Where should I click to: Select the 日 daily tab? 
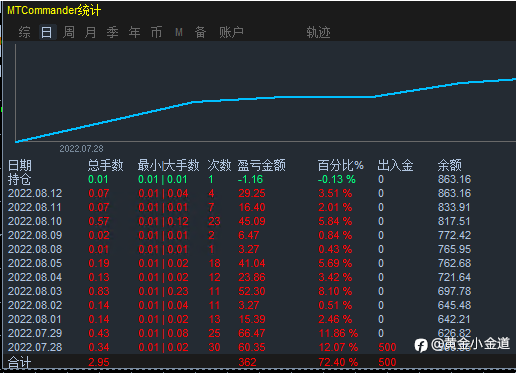click(47, 32)
